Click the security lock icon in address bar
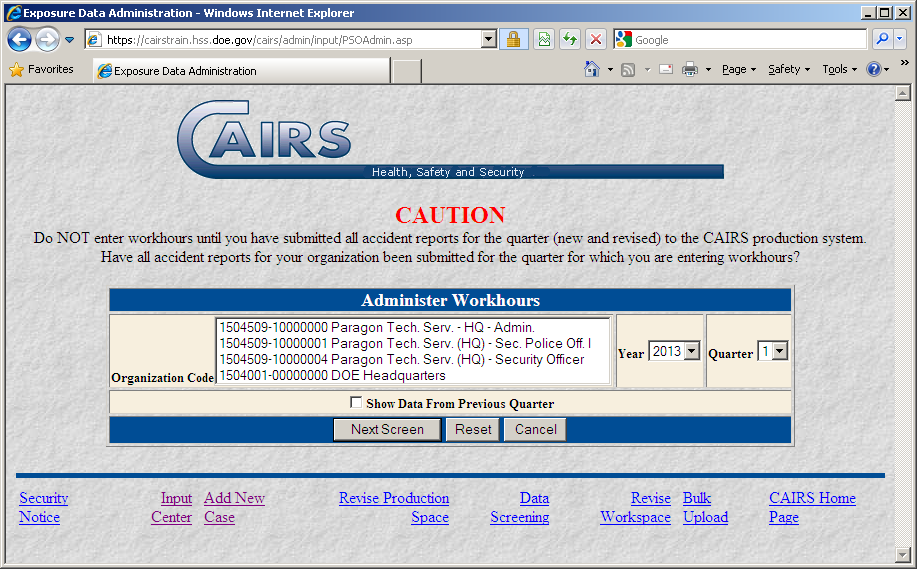 (513, 40)
